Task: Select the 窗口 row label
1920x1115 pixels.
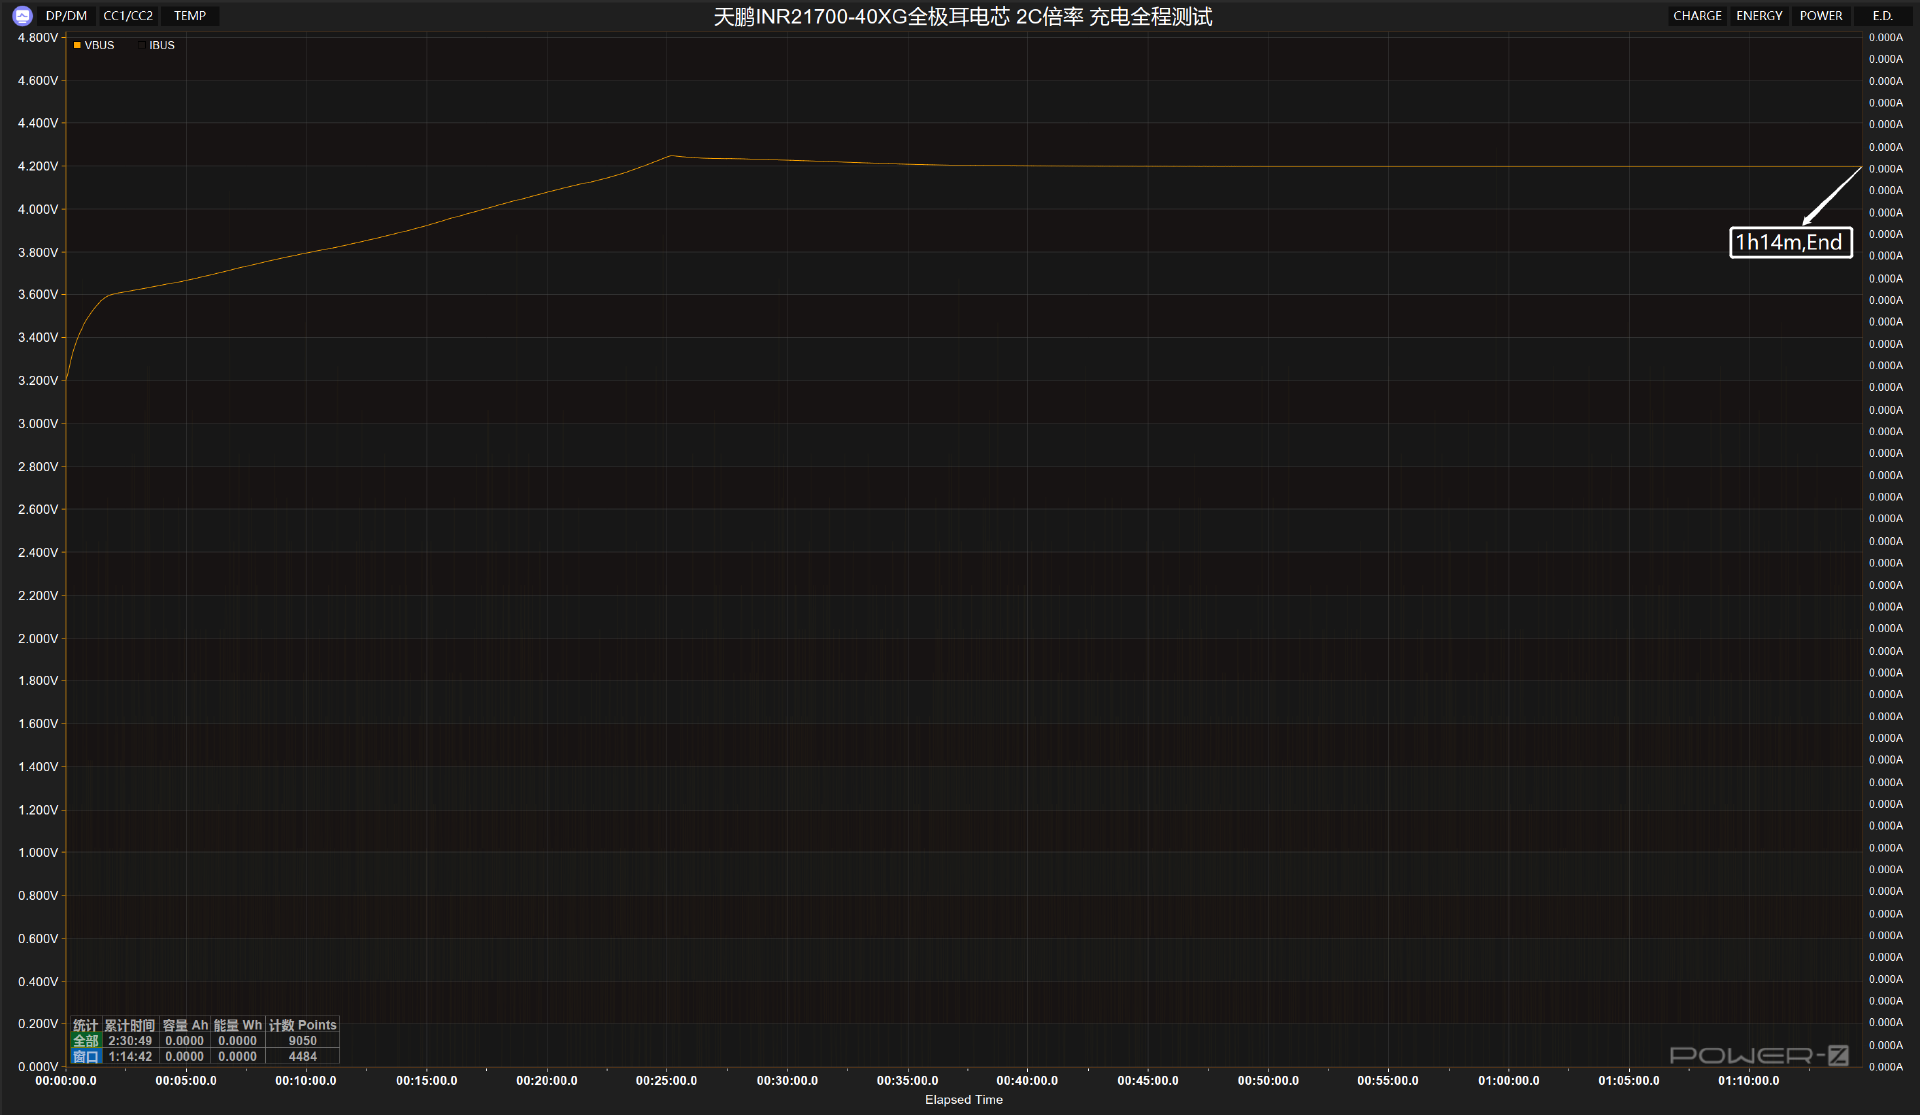Action: click(x=86, y=1056)
